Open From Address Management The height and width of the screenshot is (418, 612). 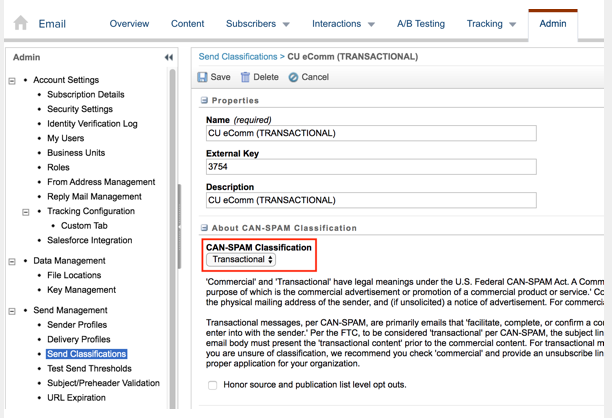[101, 182]
